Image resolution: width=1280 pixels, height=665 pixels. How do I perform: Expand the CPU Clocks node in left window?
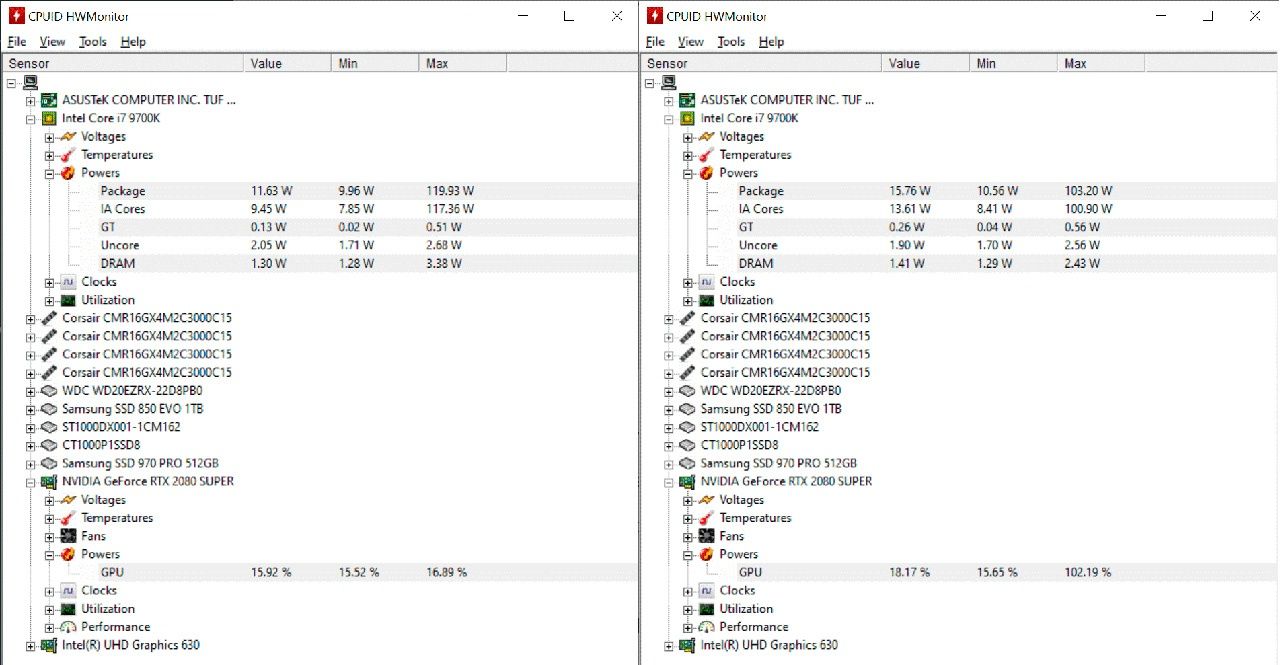[x=49, y=282]
